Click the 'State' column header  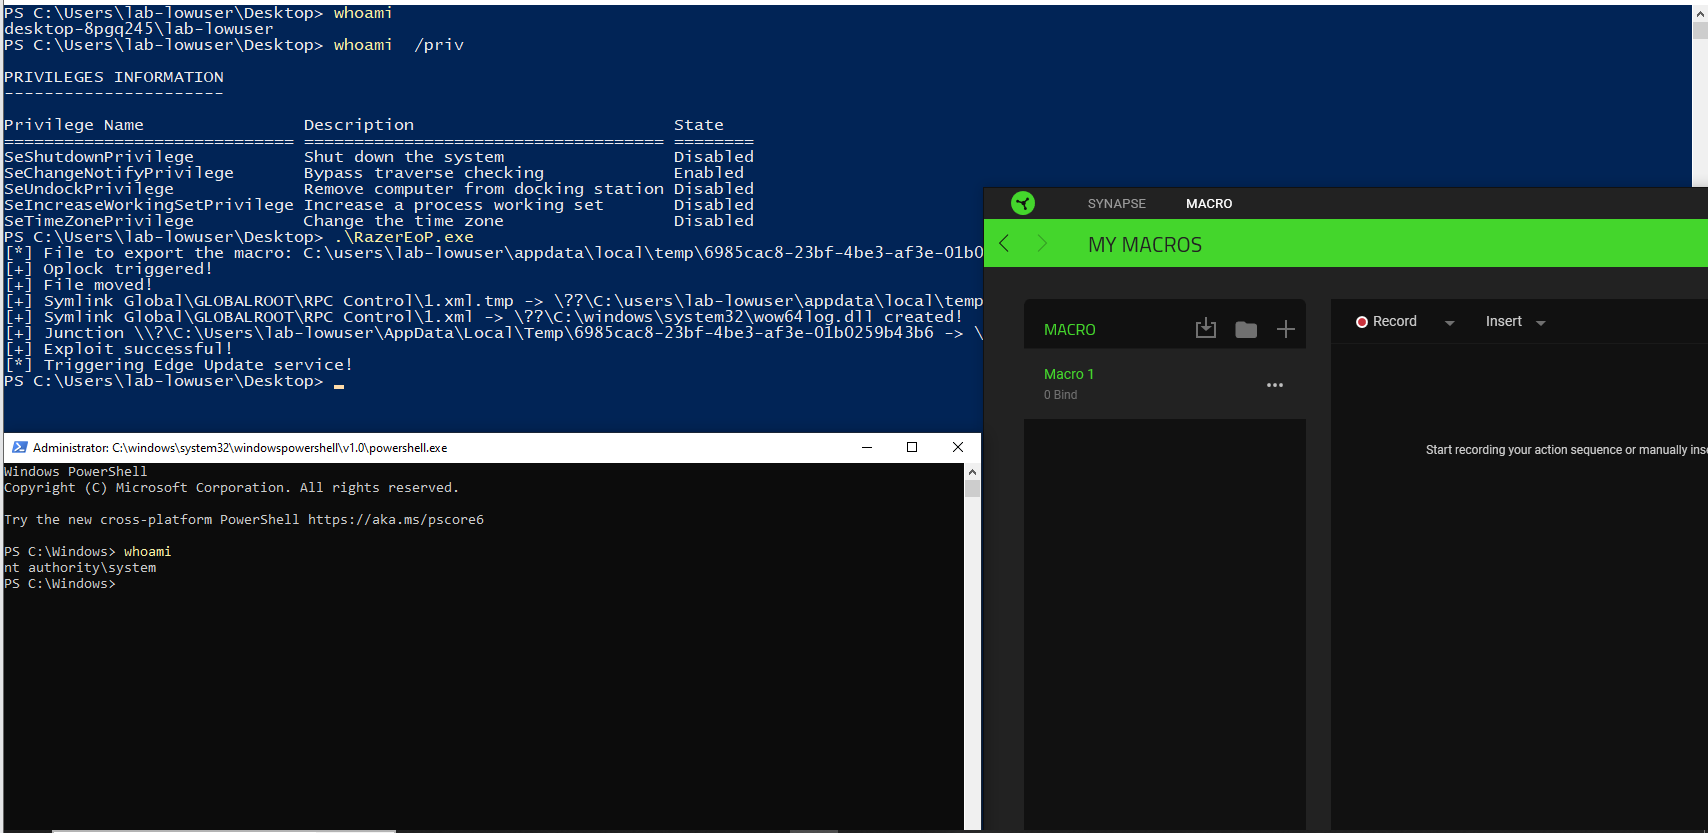699,125
